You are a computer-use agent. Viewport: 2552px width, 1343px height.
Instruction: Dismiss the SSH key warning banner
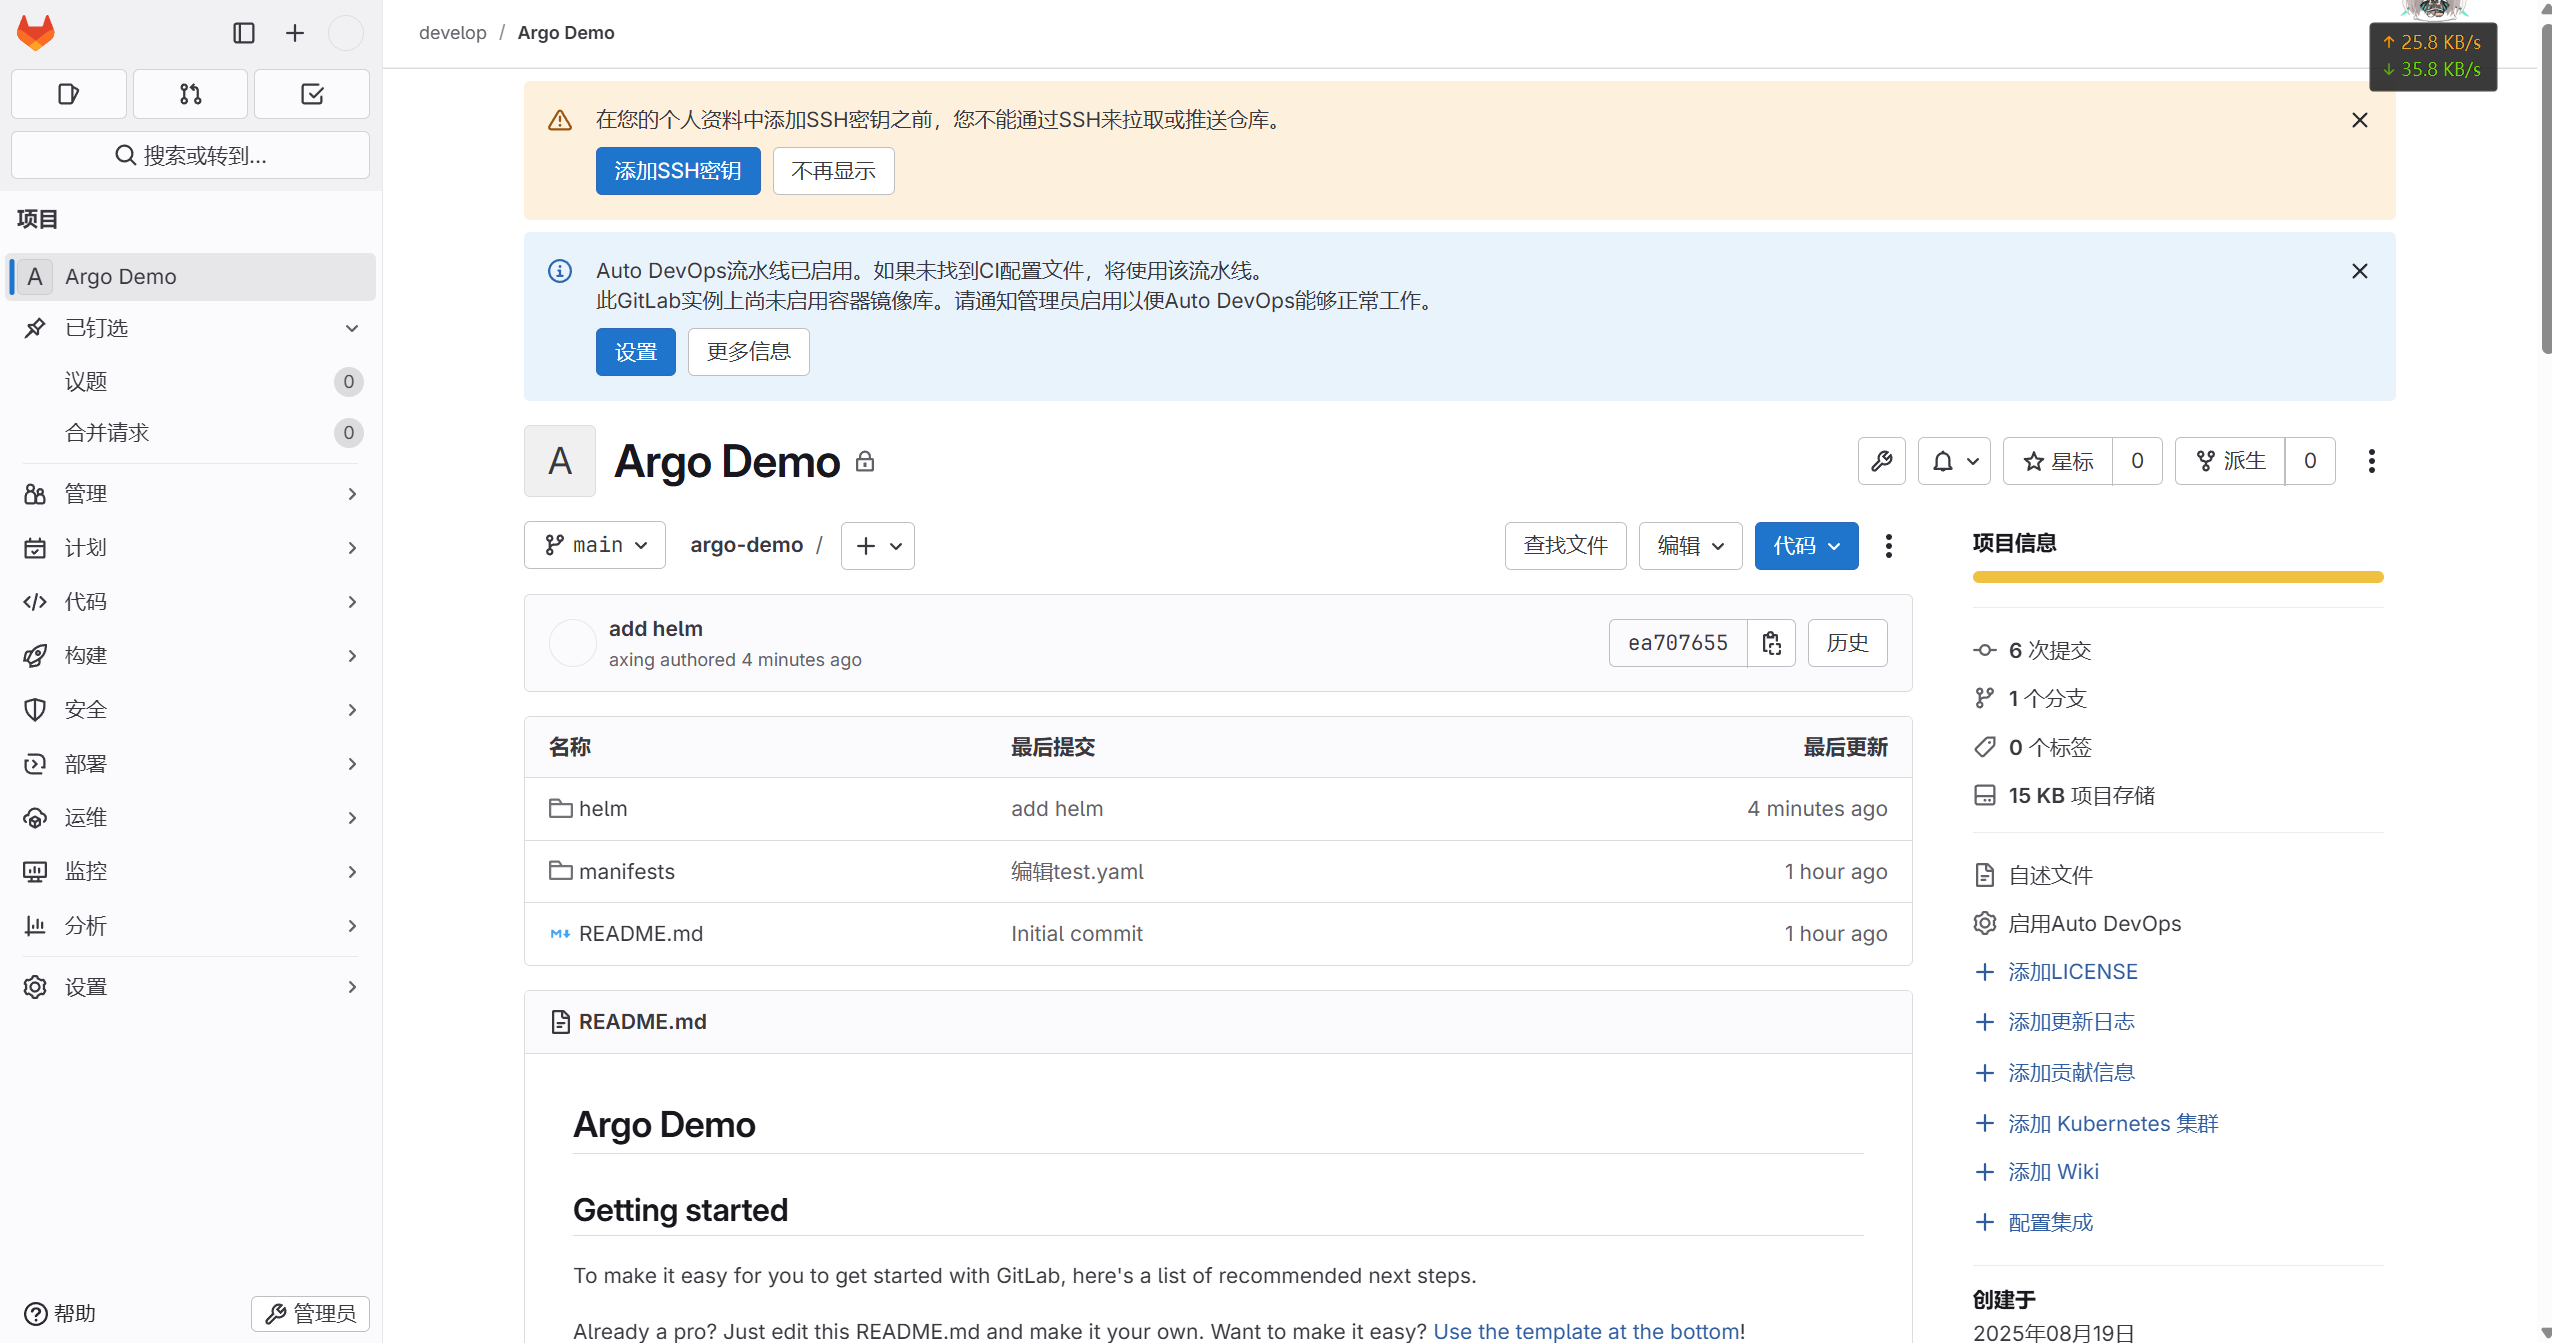(2359, 120)
